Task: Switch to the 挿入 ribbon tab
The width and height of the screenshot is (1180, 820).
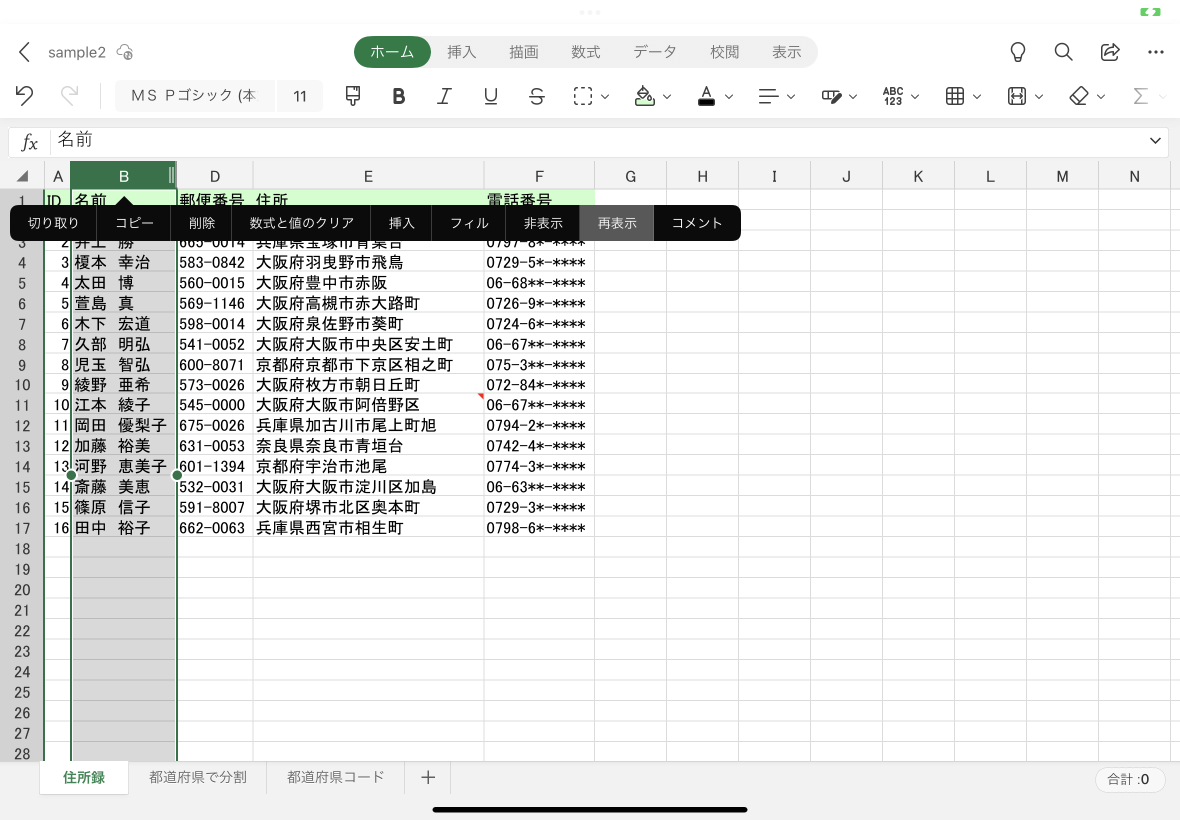Action: click(x=461, y=52)
